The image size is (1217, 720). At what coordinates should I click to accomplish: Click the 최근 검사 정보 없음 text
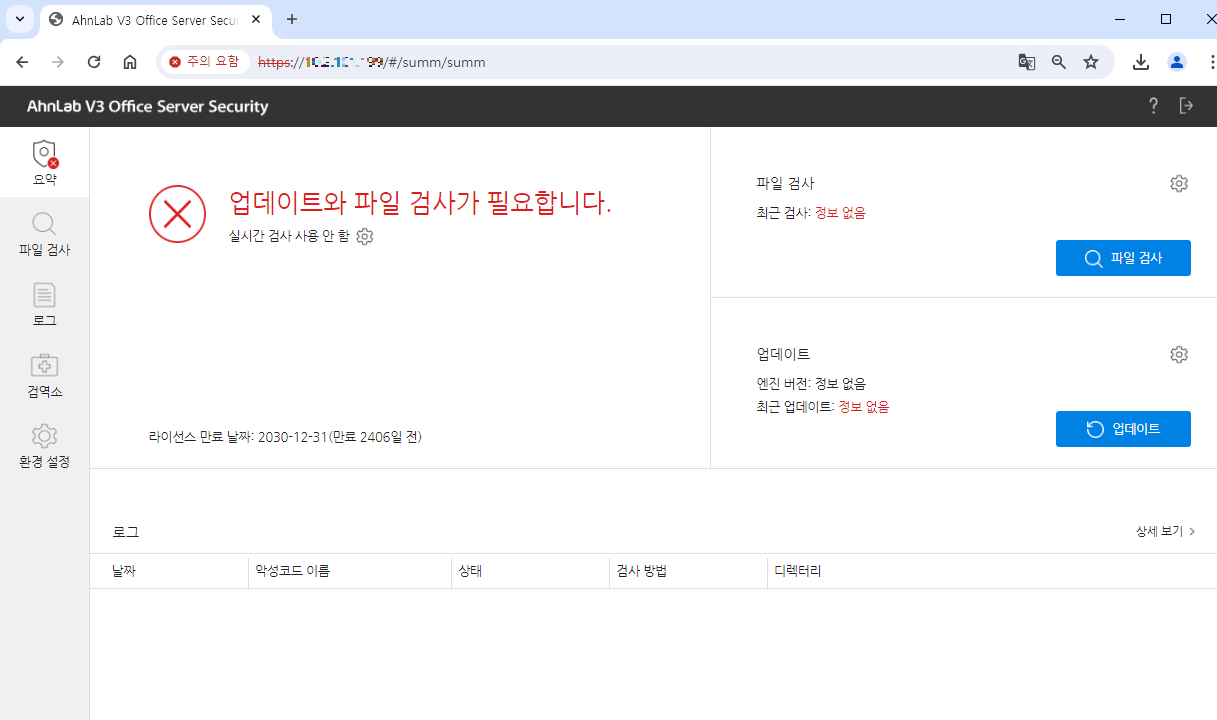coord(811,213)
